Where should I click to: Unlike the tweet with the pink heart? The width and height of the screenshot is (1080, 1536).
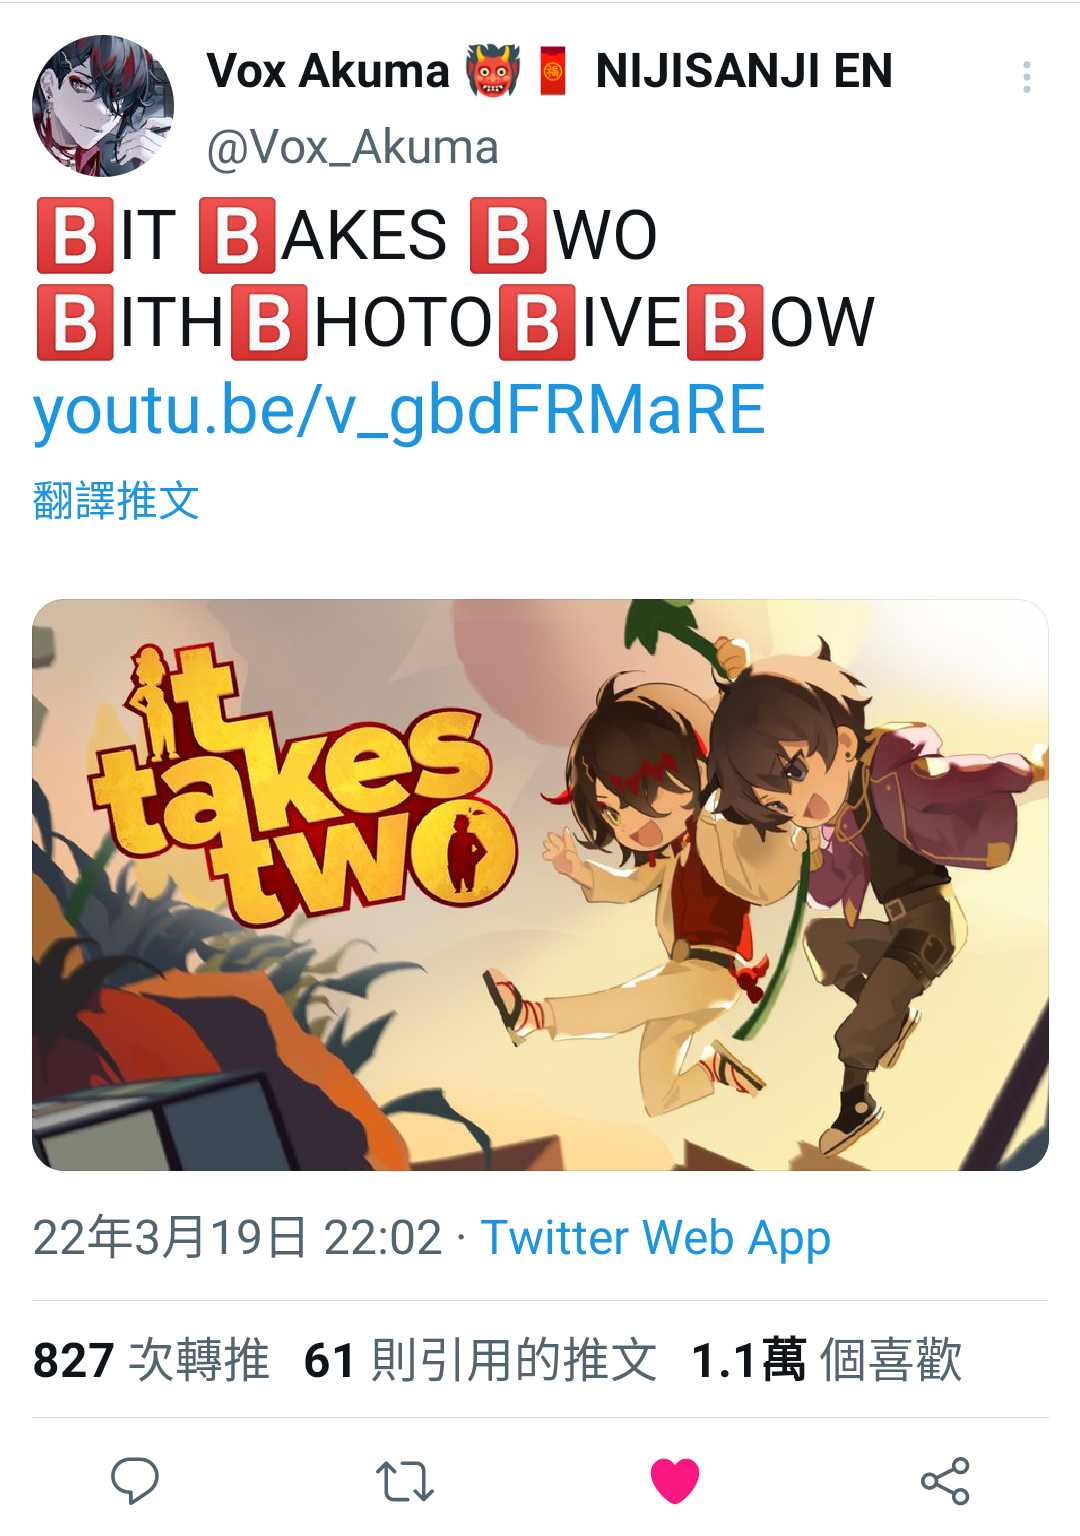[675, 1481]
